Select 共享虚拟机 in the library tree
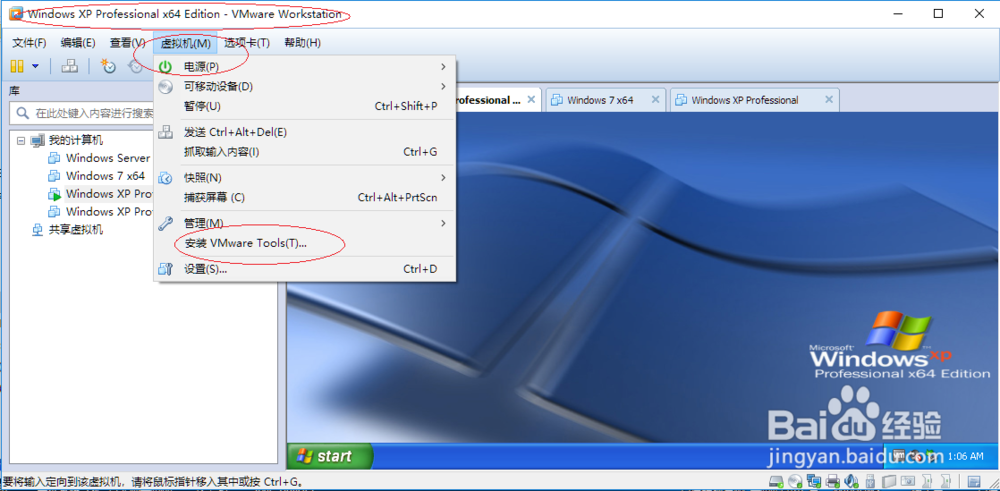Image resolution: width=1000 pixels, height=491 pixels. click(x=76, y=230)
